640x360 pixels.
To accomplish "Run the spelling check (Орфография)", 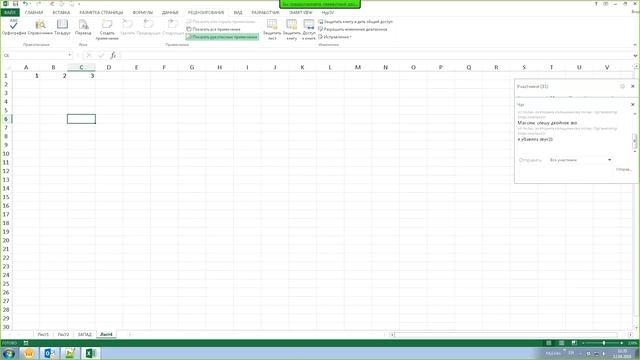I will [13, 27].
